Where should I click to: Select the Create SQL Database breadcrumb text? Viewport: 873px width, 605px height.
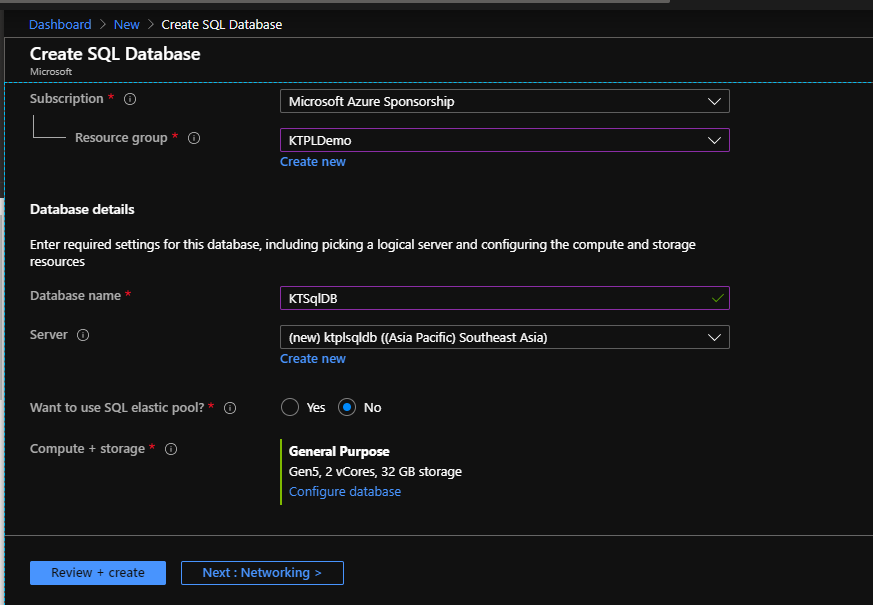(222, 24)
